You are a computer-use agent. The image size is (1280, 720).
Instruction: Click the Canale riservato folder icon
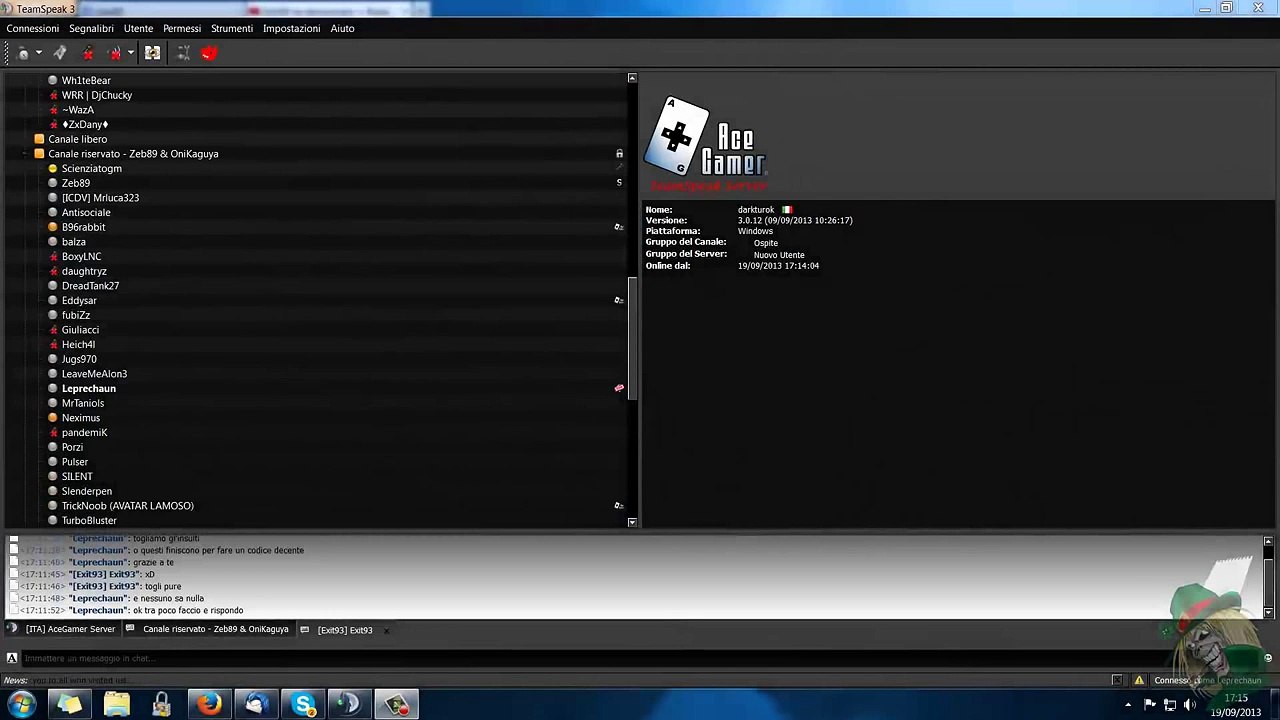click(x=39, y=154)
